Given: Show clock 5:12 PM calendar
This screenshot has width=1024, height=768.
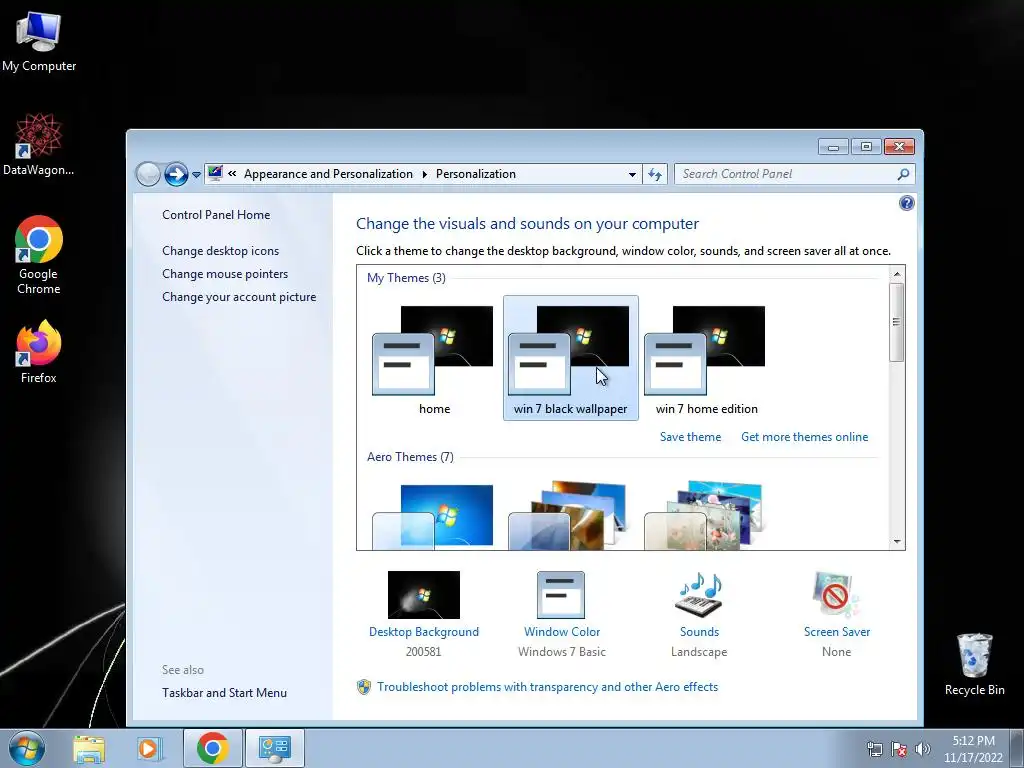Looking at the screenshot, I should [973, 749].
